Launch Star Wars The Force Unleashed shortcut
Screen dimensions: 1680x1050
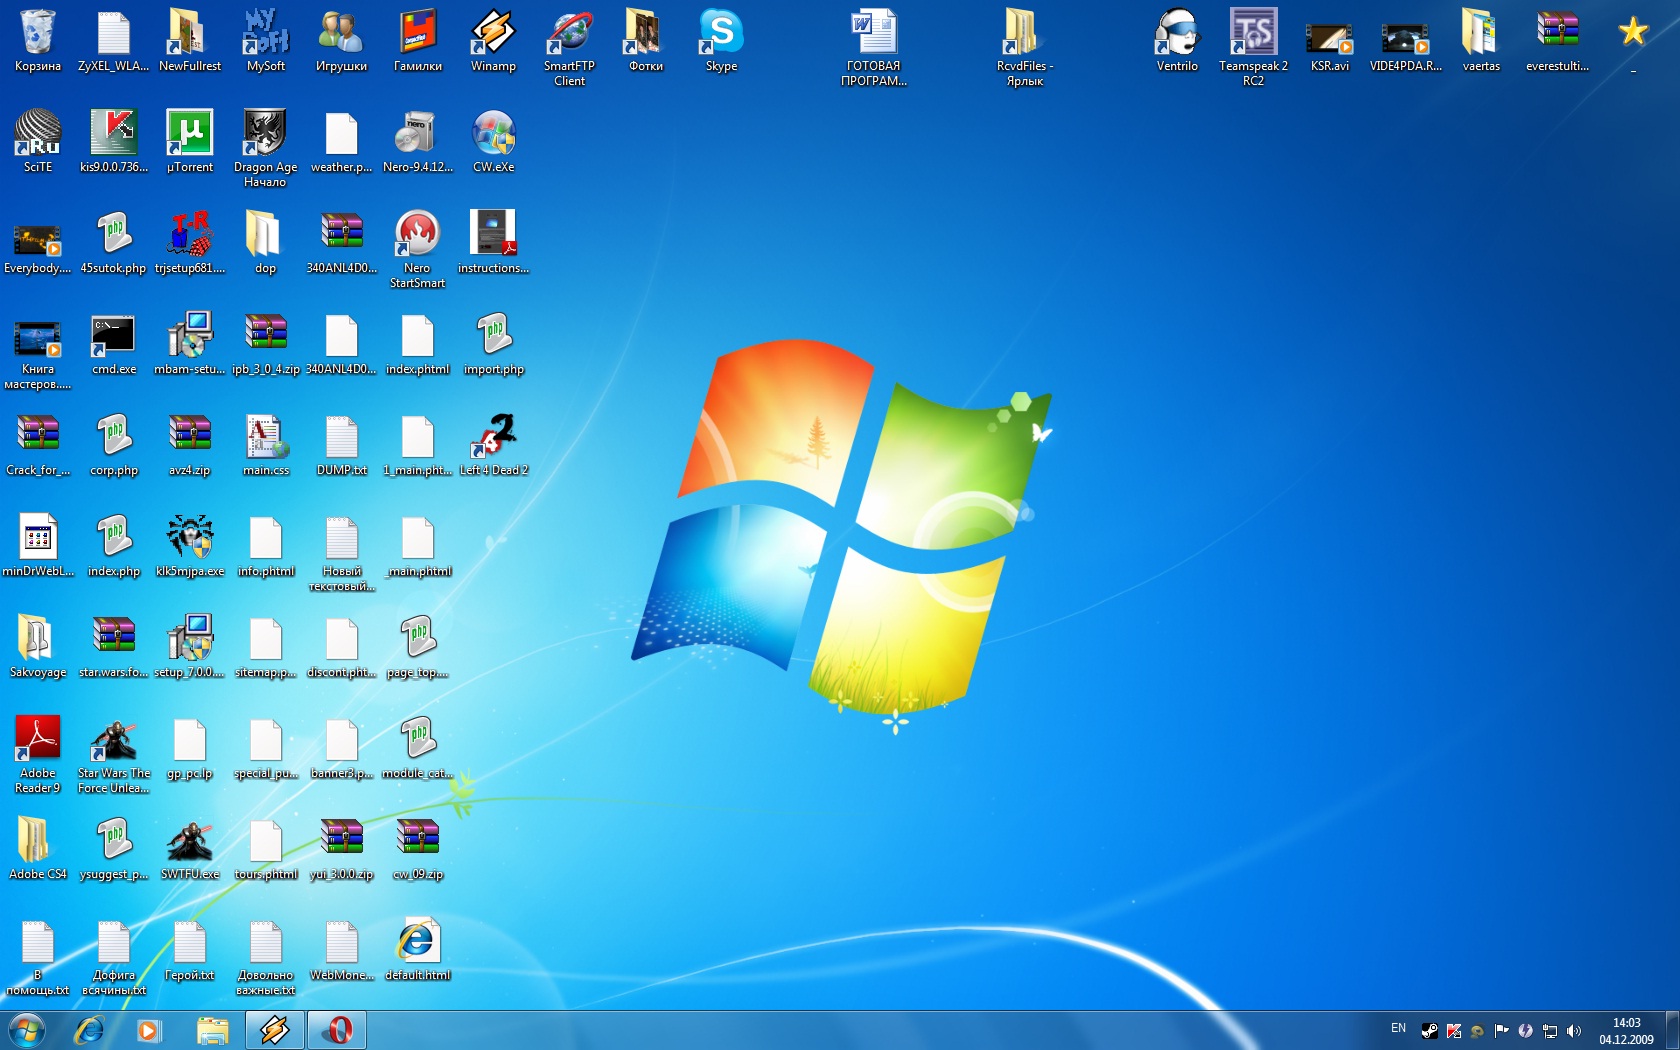[x=114, y=755]
